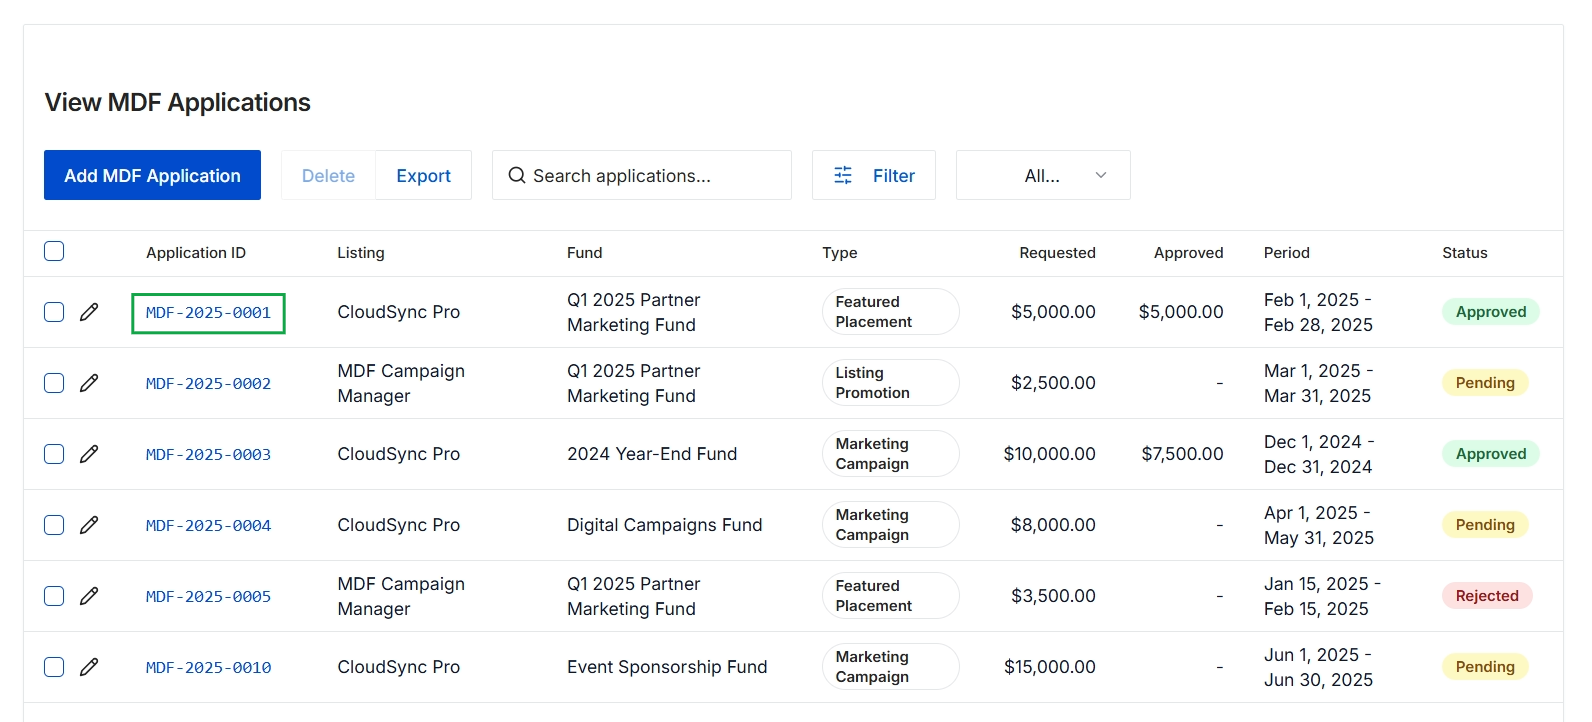Image resolution: width=1592 pixels, height=722 pixels.
Task: Click the Application ID column header
Action: pos(196,253)
